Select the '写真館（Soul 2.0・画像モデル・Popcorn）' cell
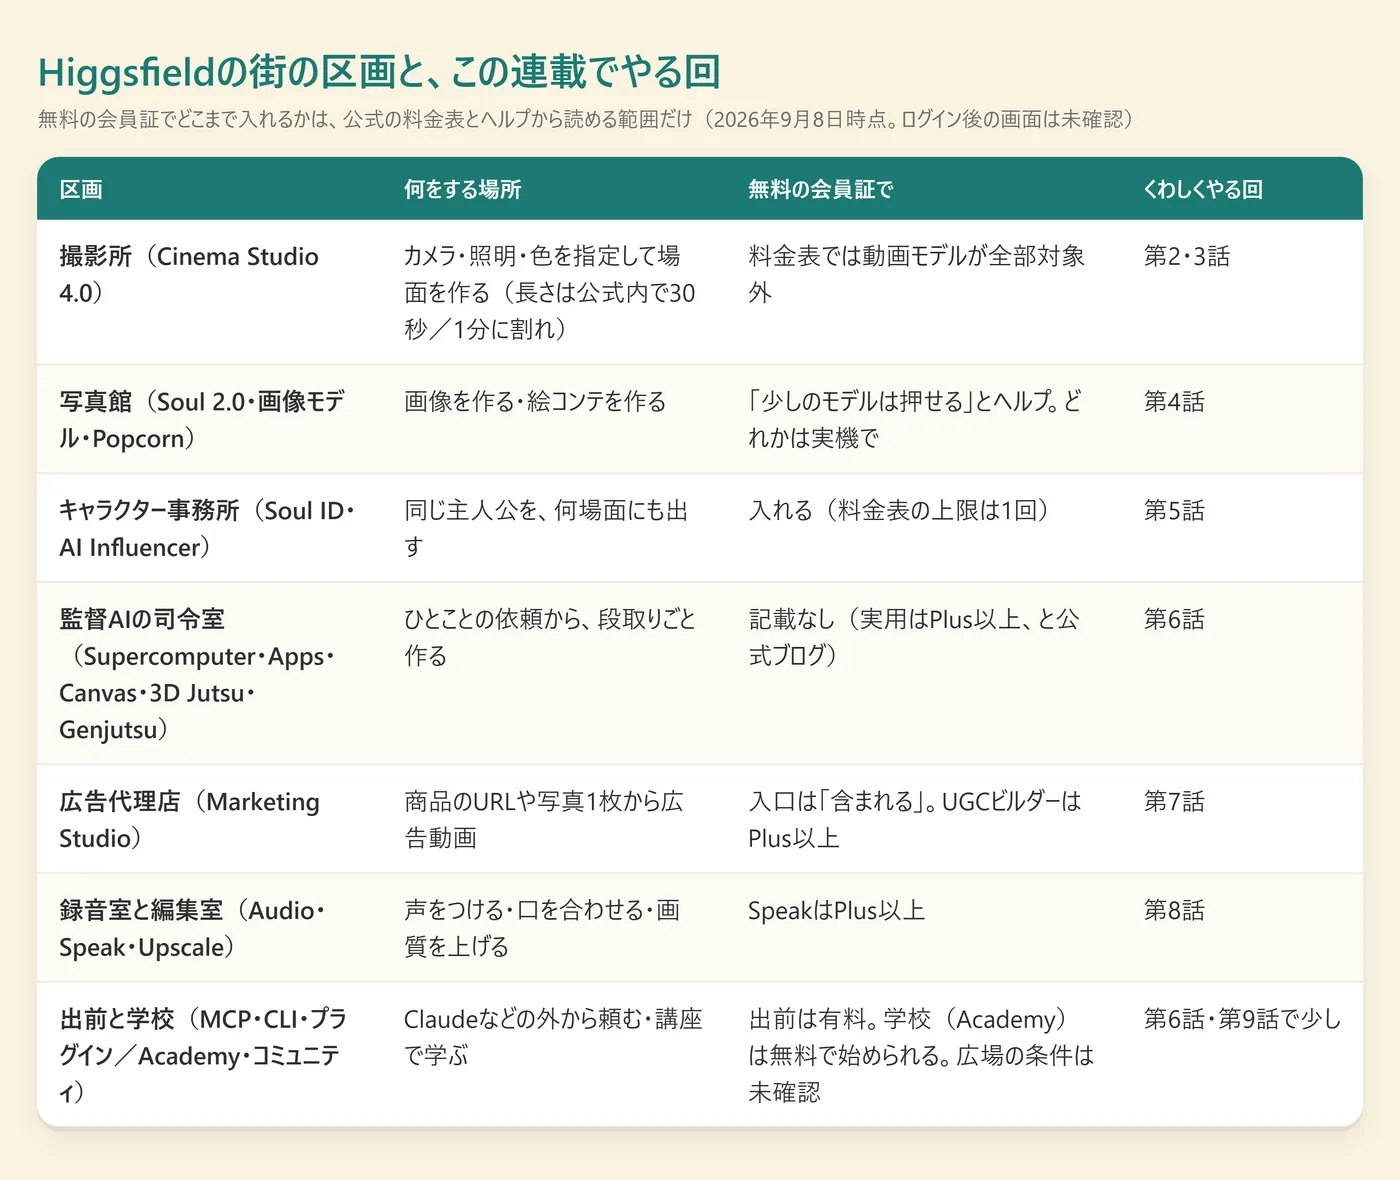 tap(209, 419)
